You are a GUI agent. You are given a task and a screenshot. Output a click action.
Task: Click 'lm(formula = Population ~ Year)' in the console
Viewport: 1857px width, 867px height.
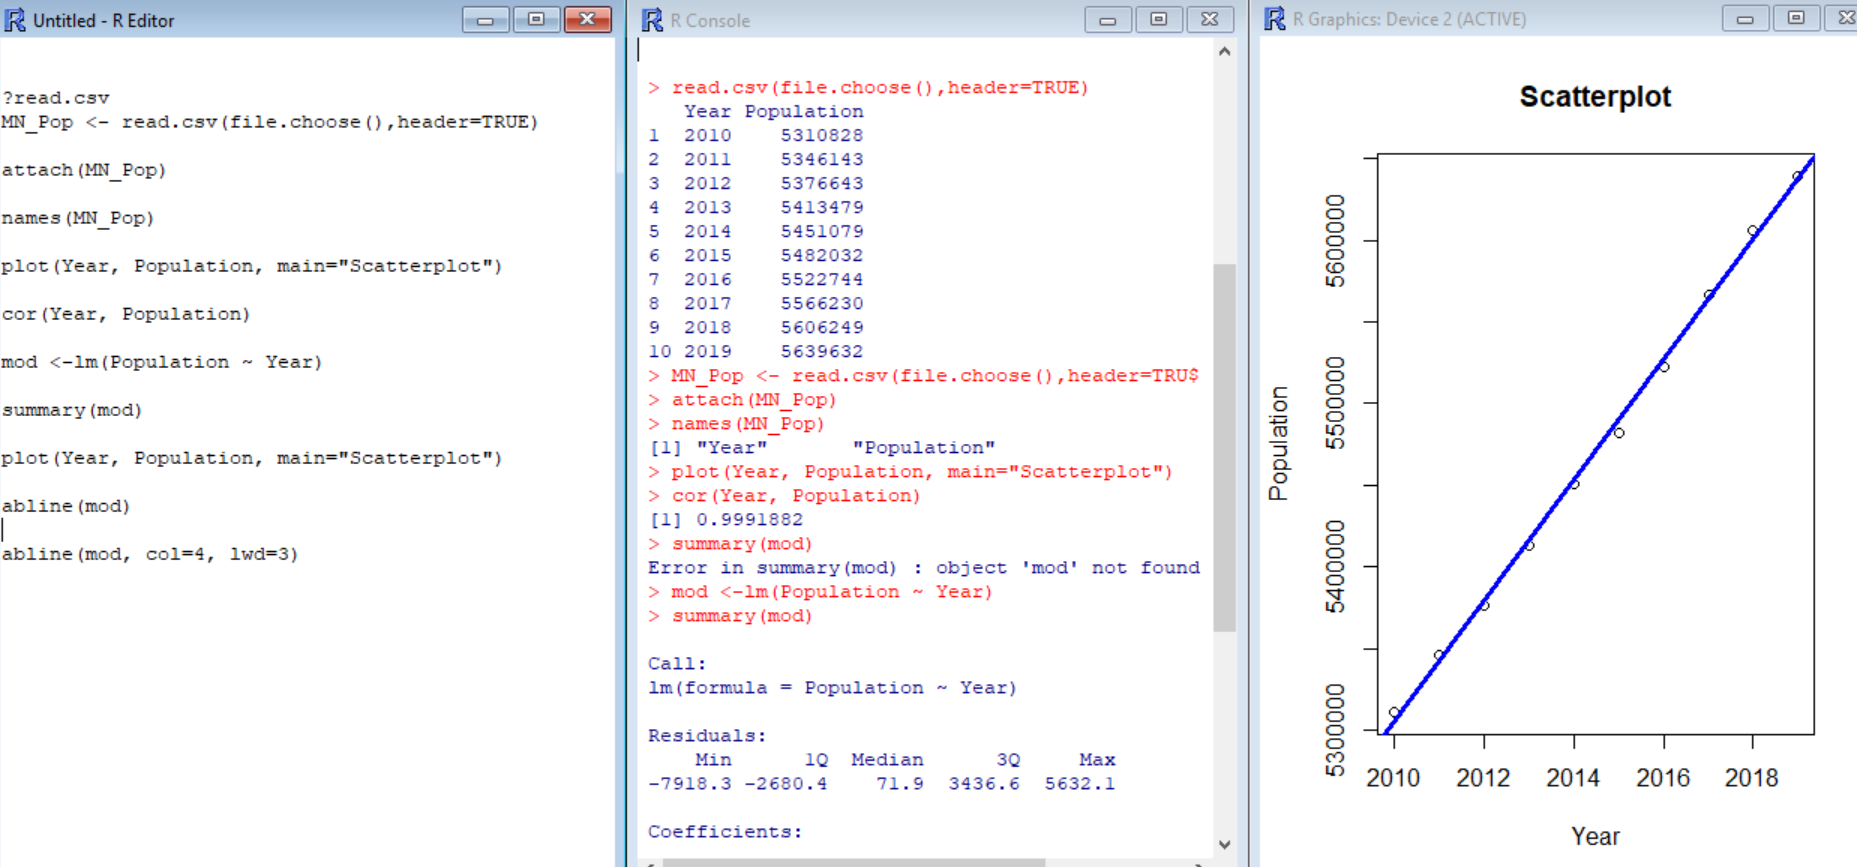coord(832,688)
